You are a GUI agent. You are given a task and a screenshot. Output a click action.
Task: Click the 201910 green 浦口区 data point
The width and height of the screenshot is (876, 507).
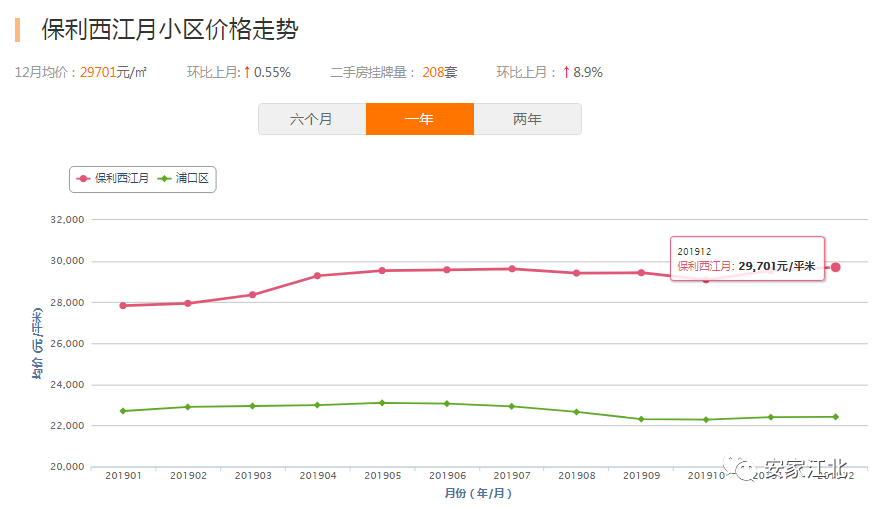tap(706, 419)
